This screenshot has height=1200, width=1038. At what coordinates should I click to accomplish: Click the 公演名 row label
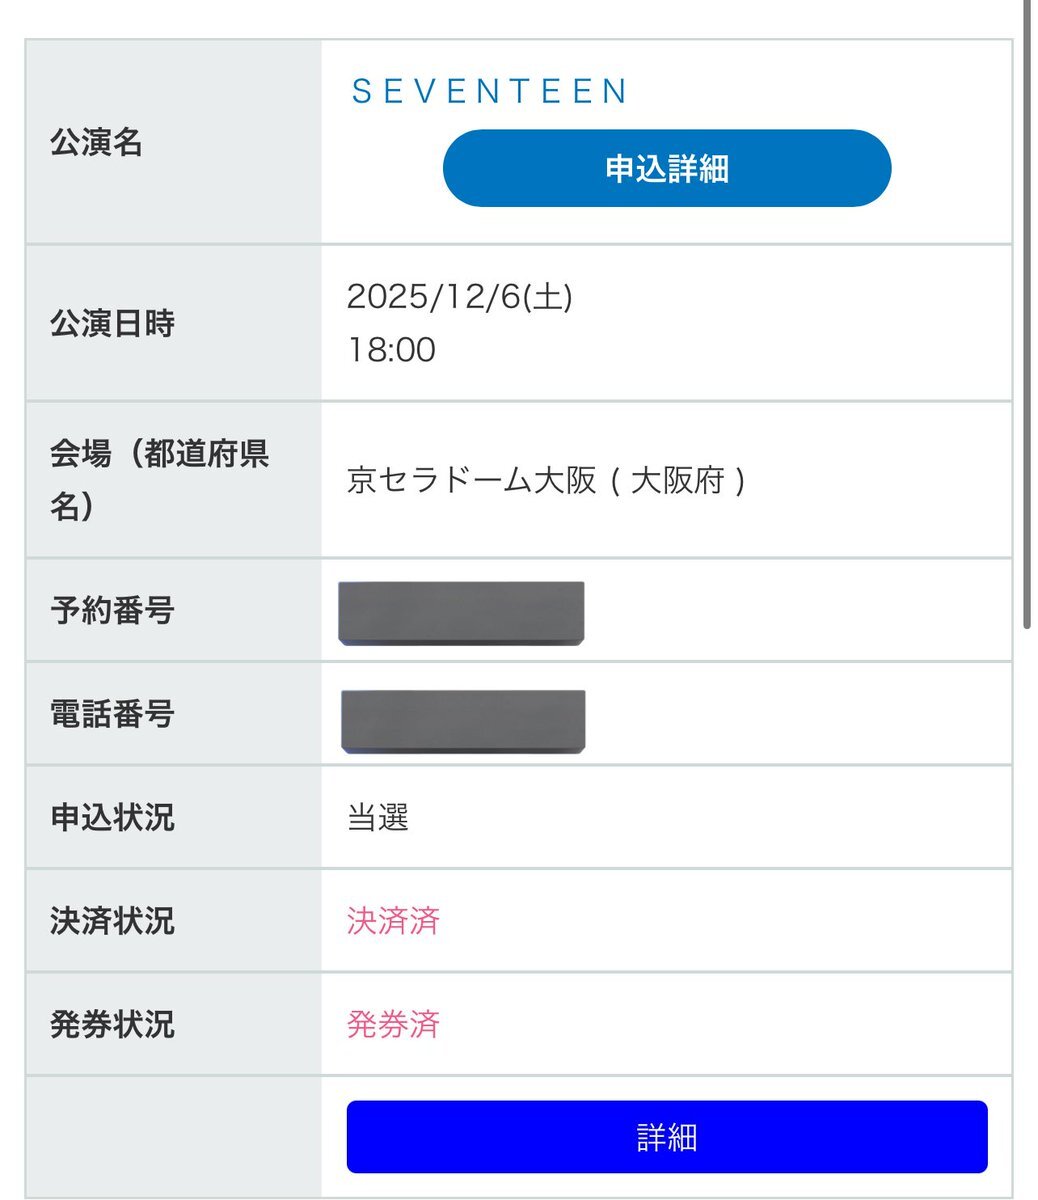point(96,143)
